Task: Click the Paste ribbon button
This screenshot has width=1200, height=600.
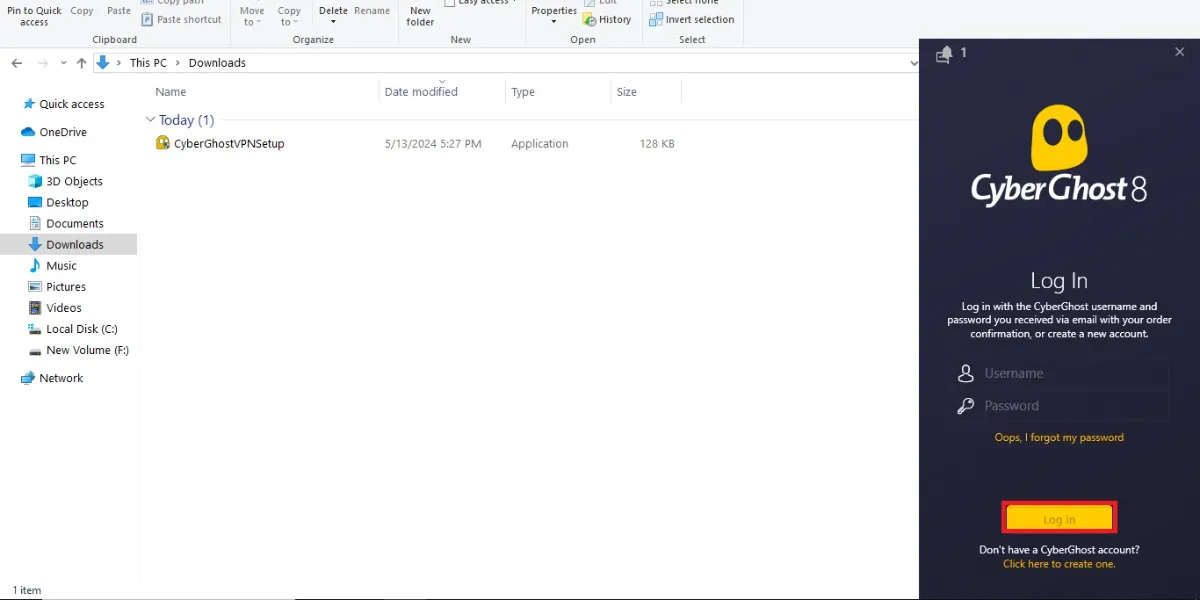Action: click(x=119, y=11)
